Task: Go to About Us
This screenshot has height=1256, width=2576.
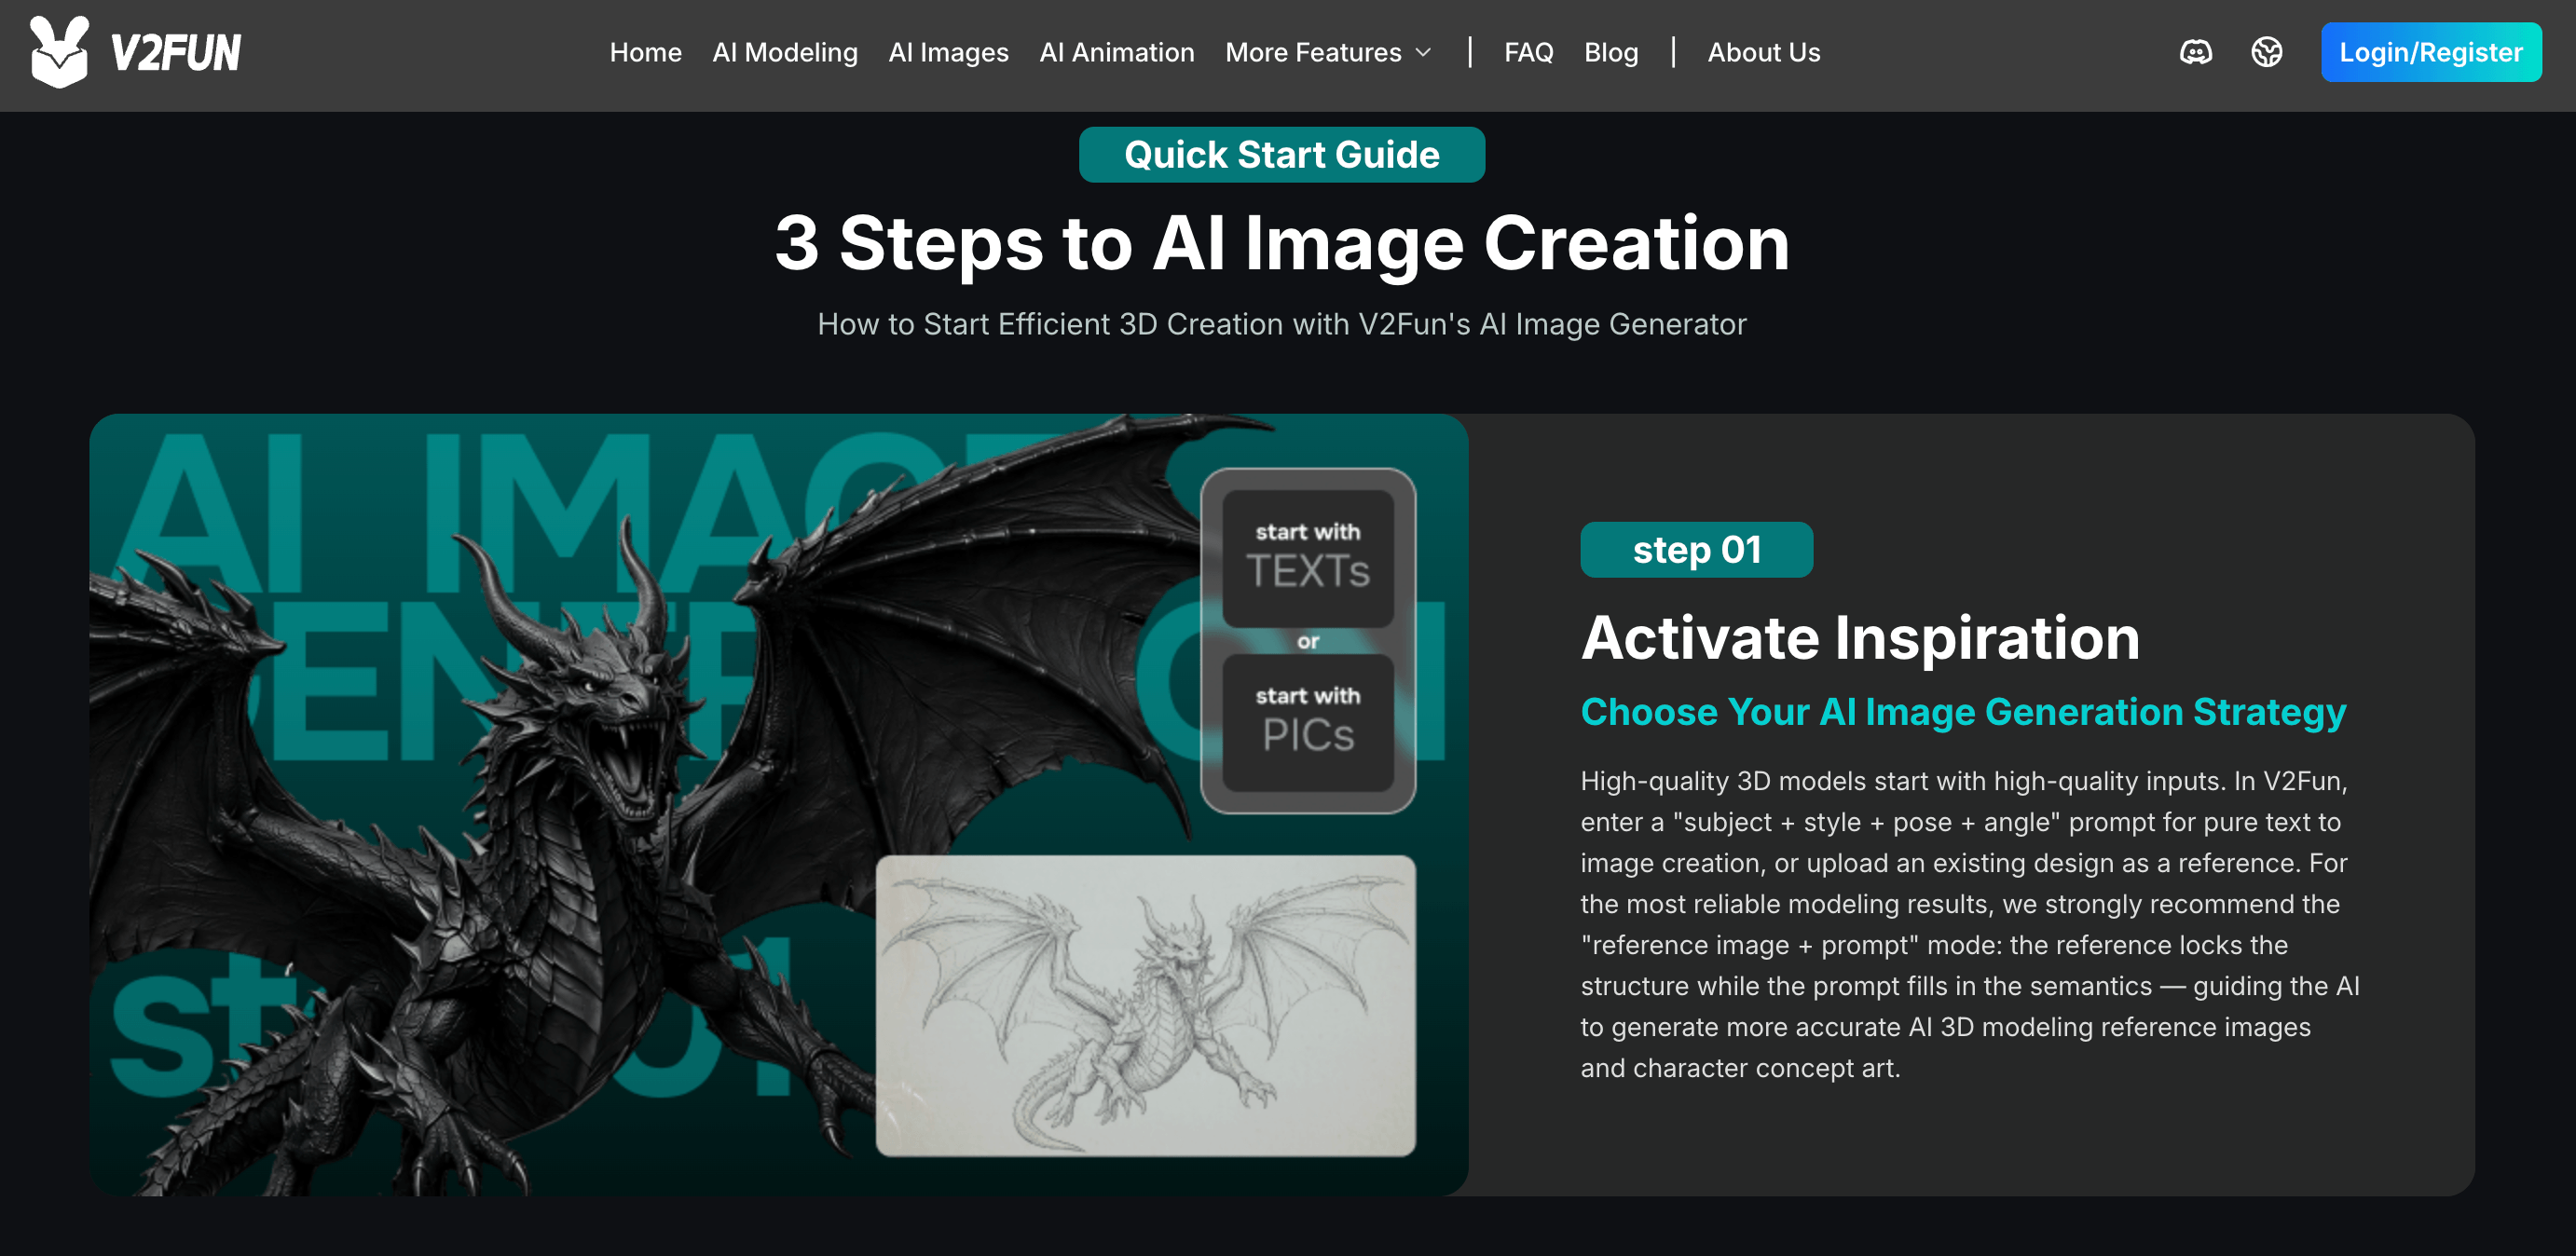Action: click(1763, 53)
